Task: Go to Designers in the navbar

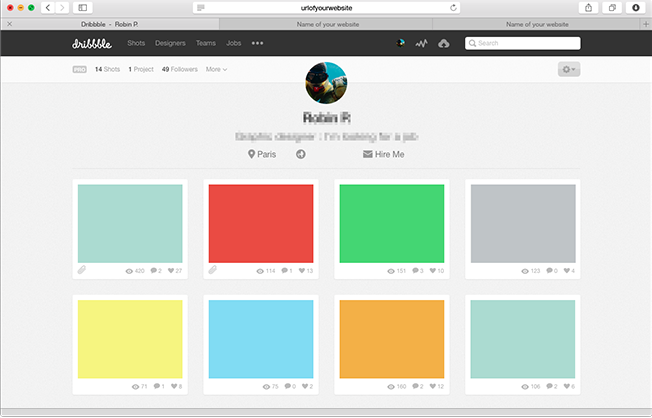Action: [x=170, y=43]
